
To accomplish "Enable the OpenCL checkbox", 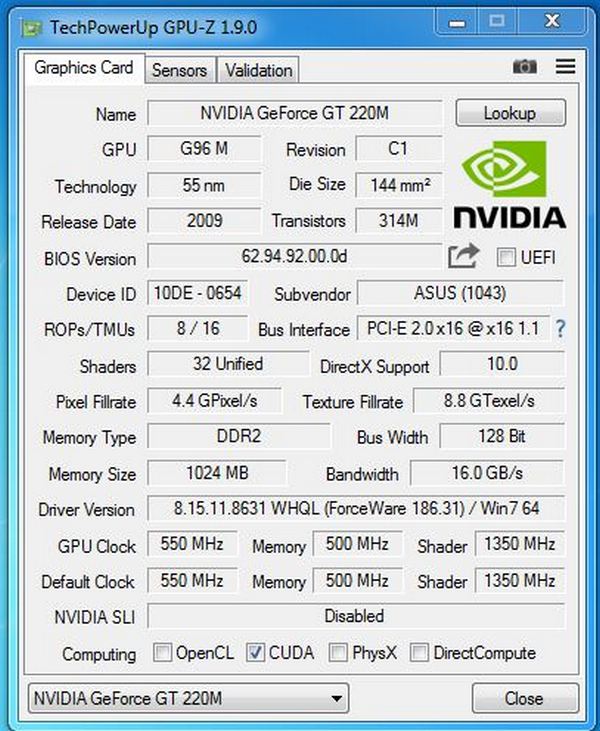I will [162, 652].
